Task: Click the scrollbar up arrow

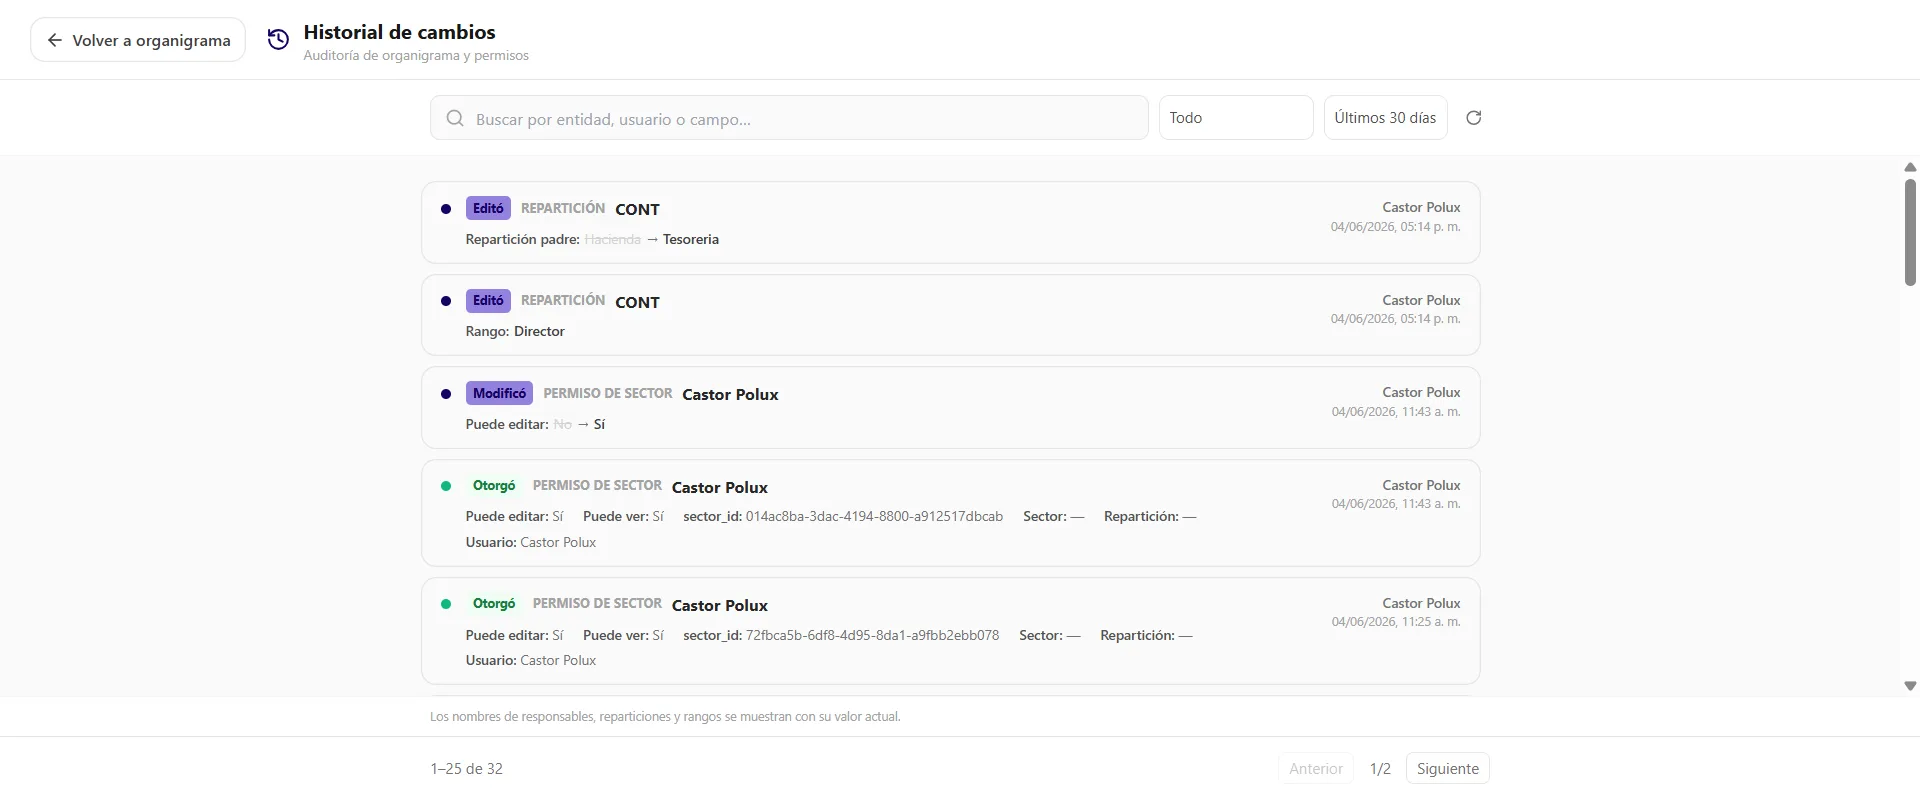Action: (1910, 167)
